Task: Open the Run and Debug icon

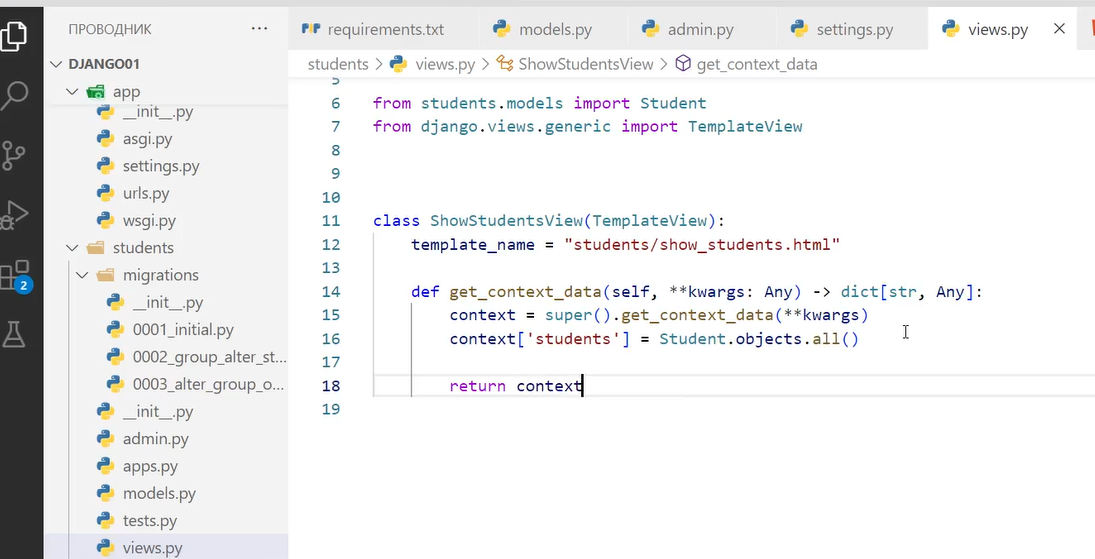Action: (15, 215)
